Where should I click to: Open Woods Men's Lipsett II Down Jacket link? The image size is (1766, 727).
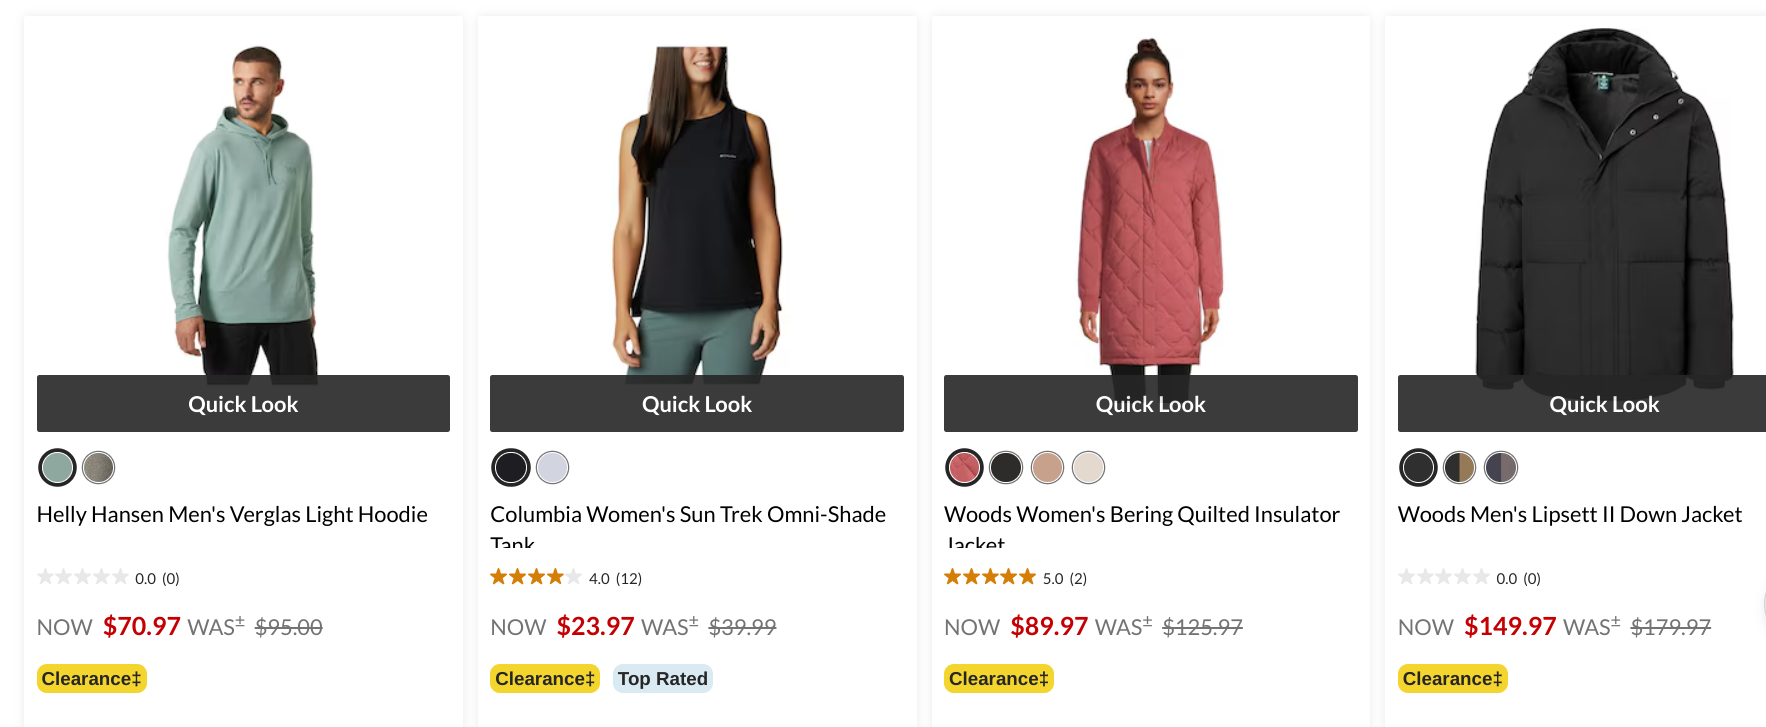[x=1569, y=515]
